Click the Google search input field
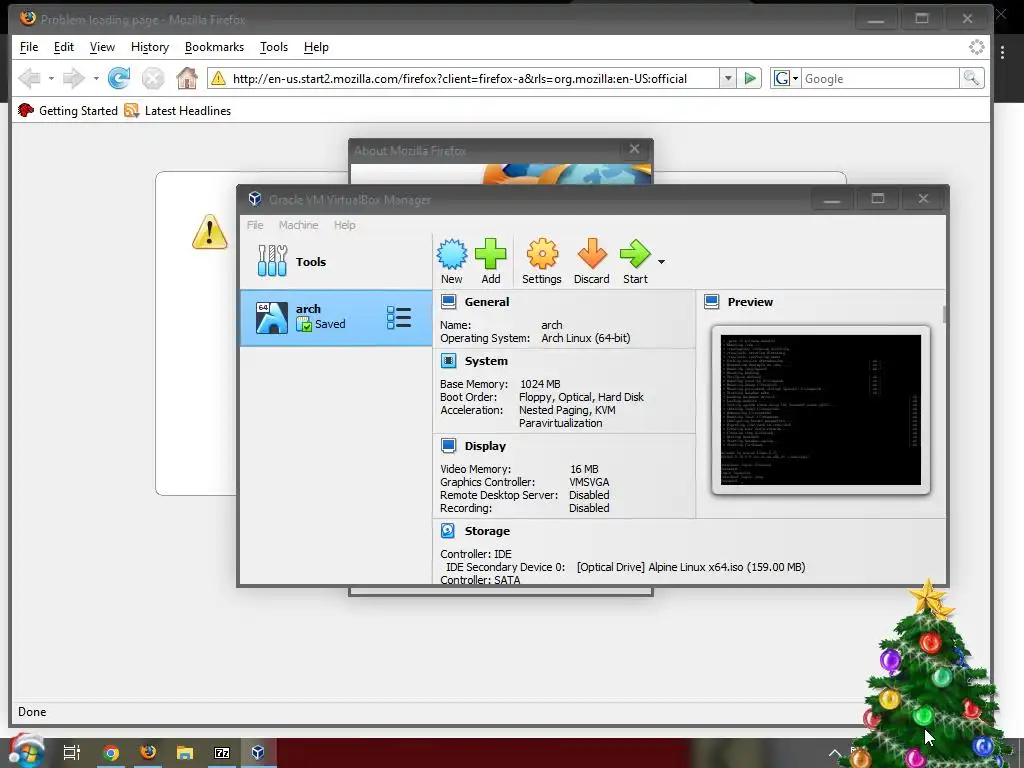Viewport: 1024px width, 768px height. click(880, 78)
